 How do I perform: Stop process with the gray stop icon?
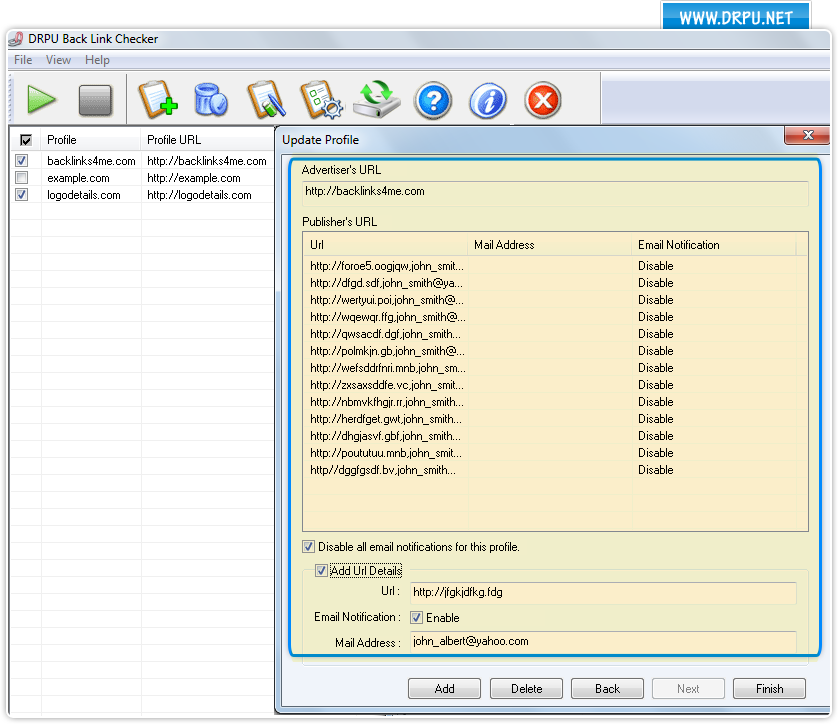[95, 100]
